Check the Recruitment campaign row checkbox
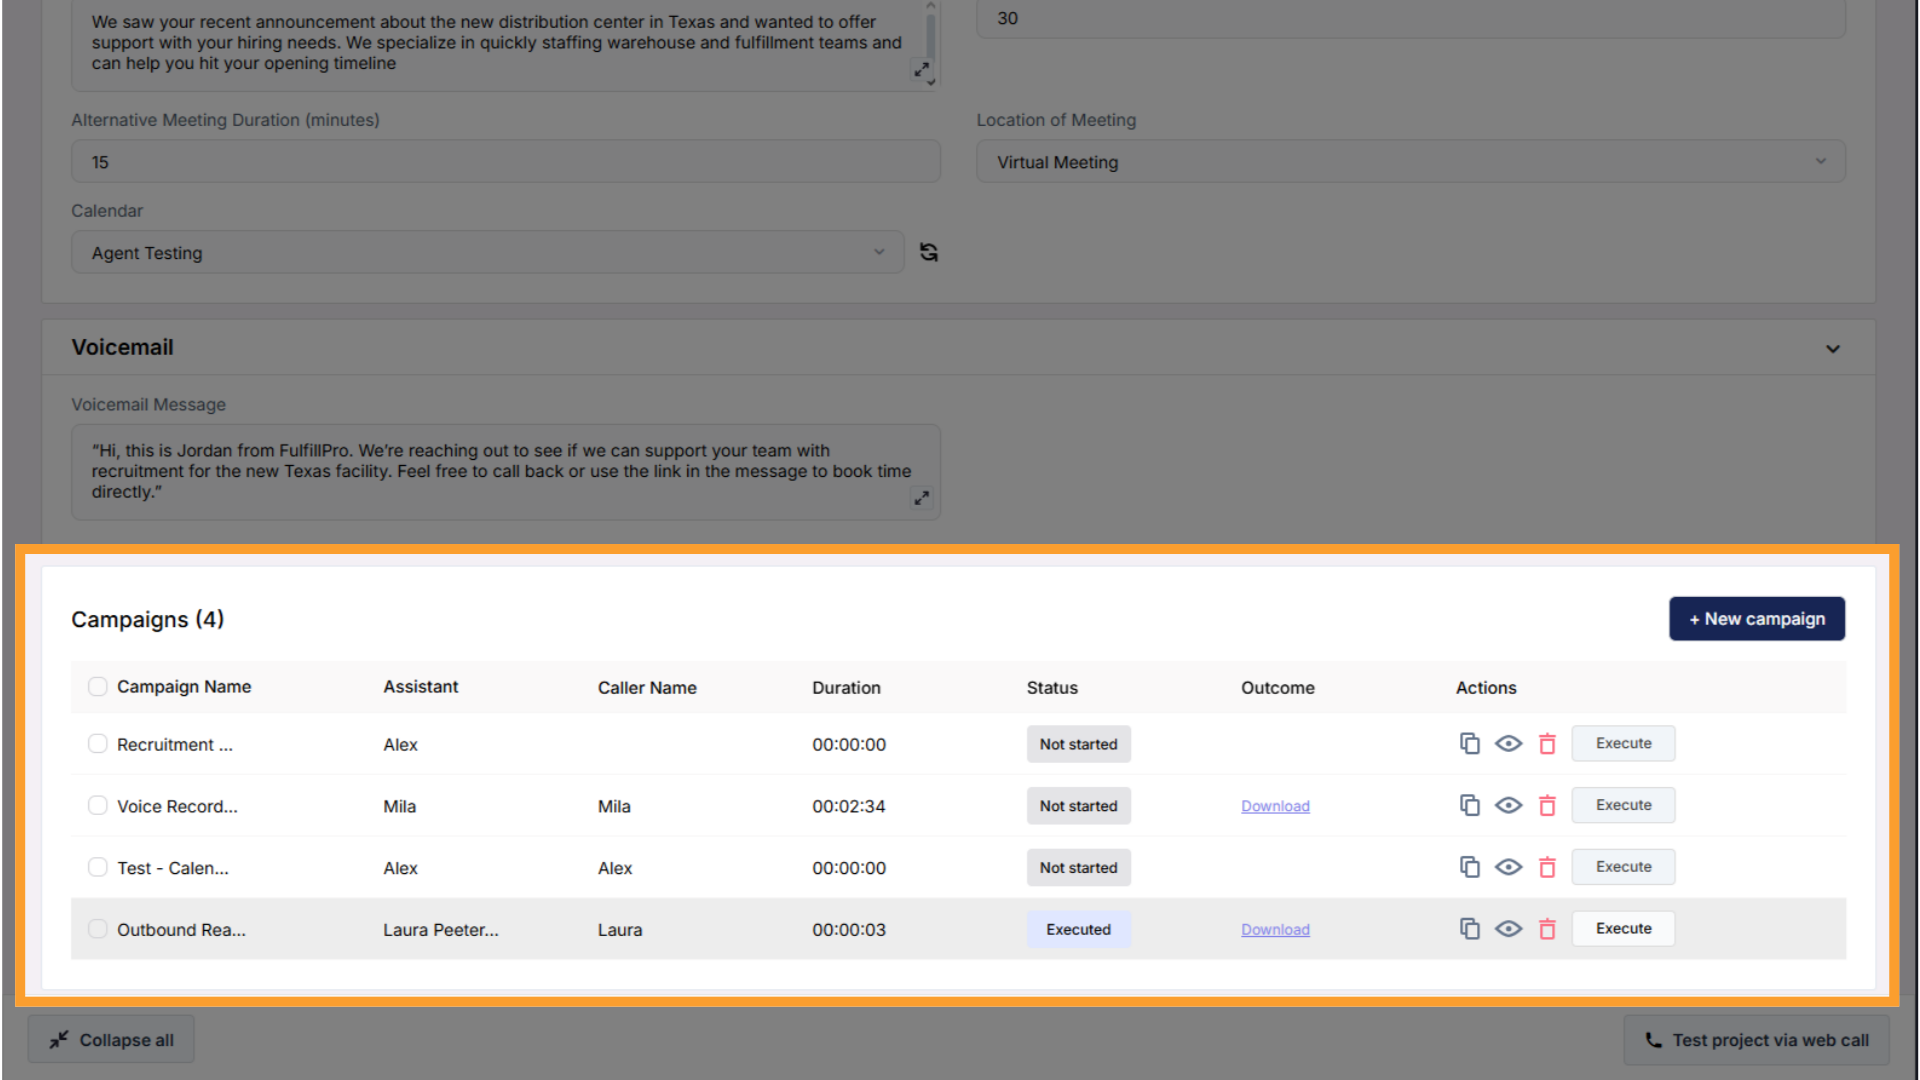 coord(97,743)
